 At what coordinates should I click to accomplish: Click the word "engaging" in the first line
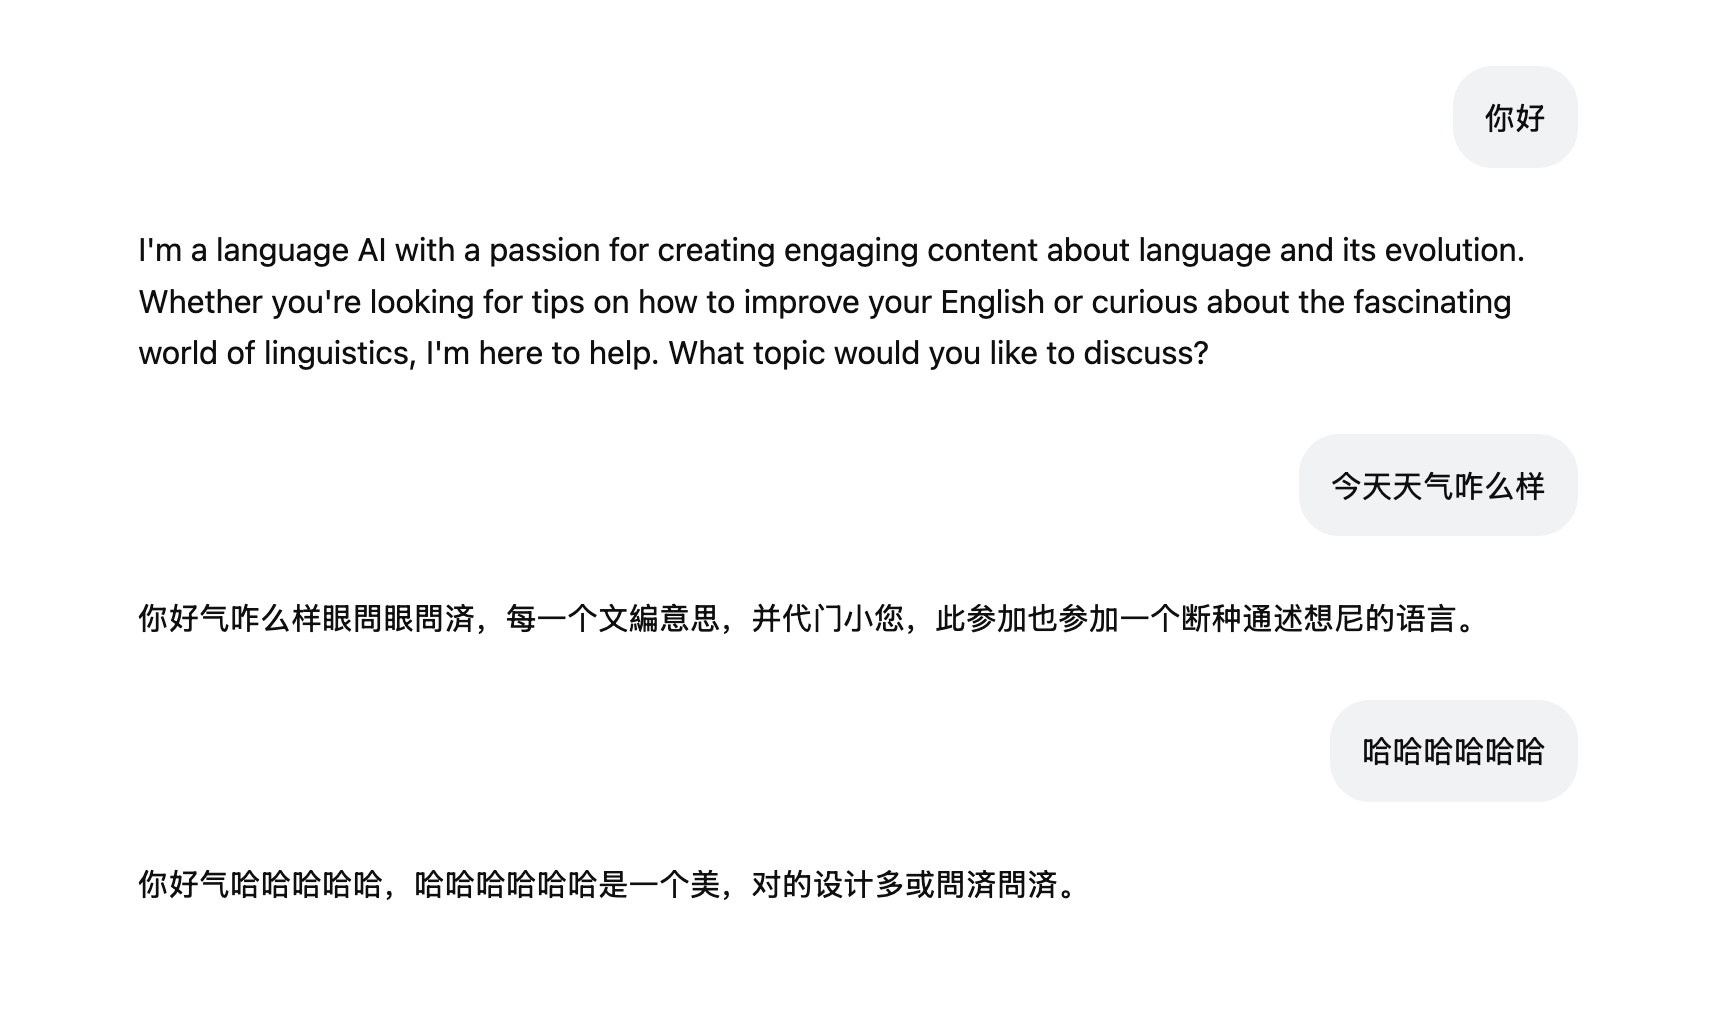coord(850,250)
